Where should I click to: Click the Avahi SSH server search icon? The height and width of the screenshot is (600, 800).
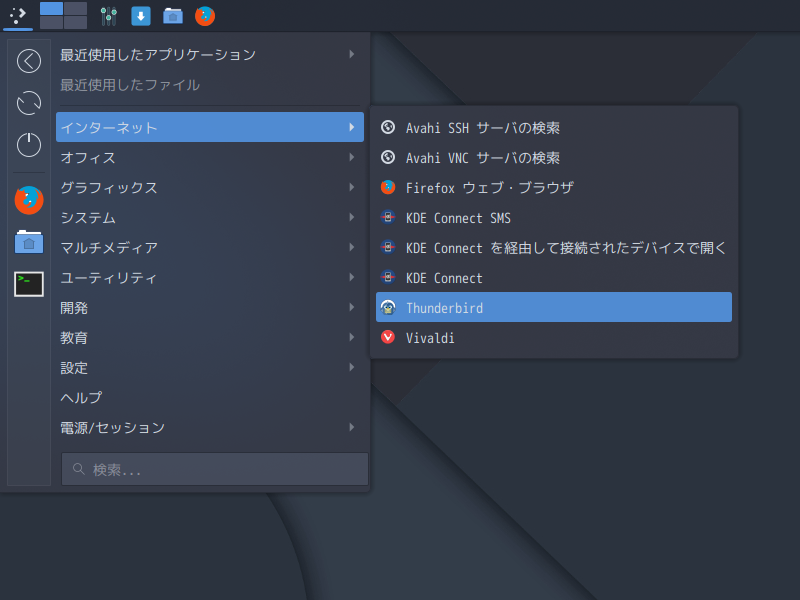pyautogui.click(x=388, y=127)
